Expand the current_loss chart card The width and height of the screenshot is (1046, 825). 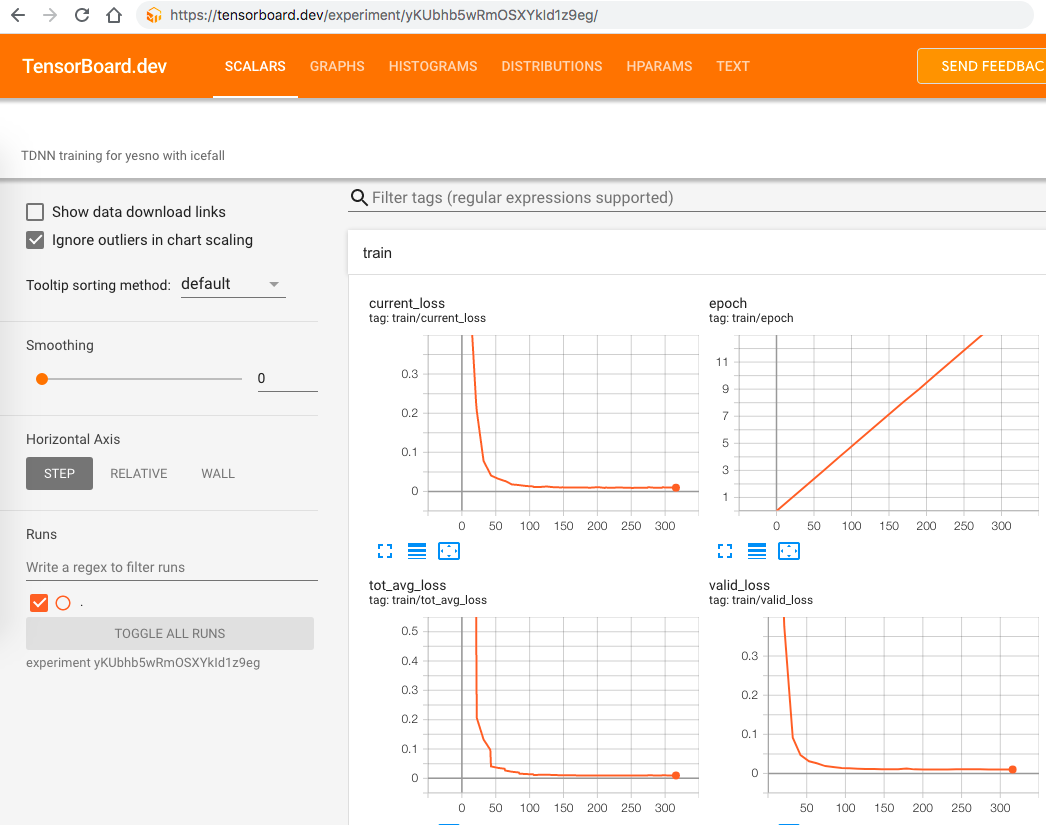pos(385,551)
